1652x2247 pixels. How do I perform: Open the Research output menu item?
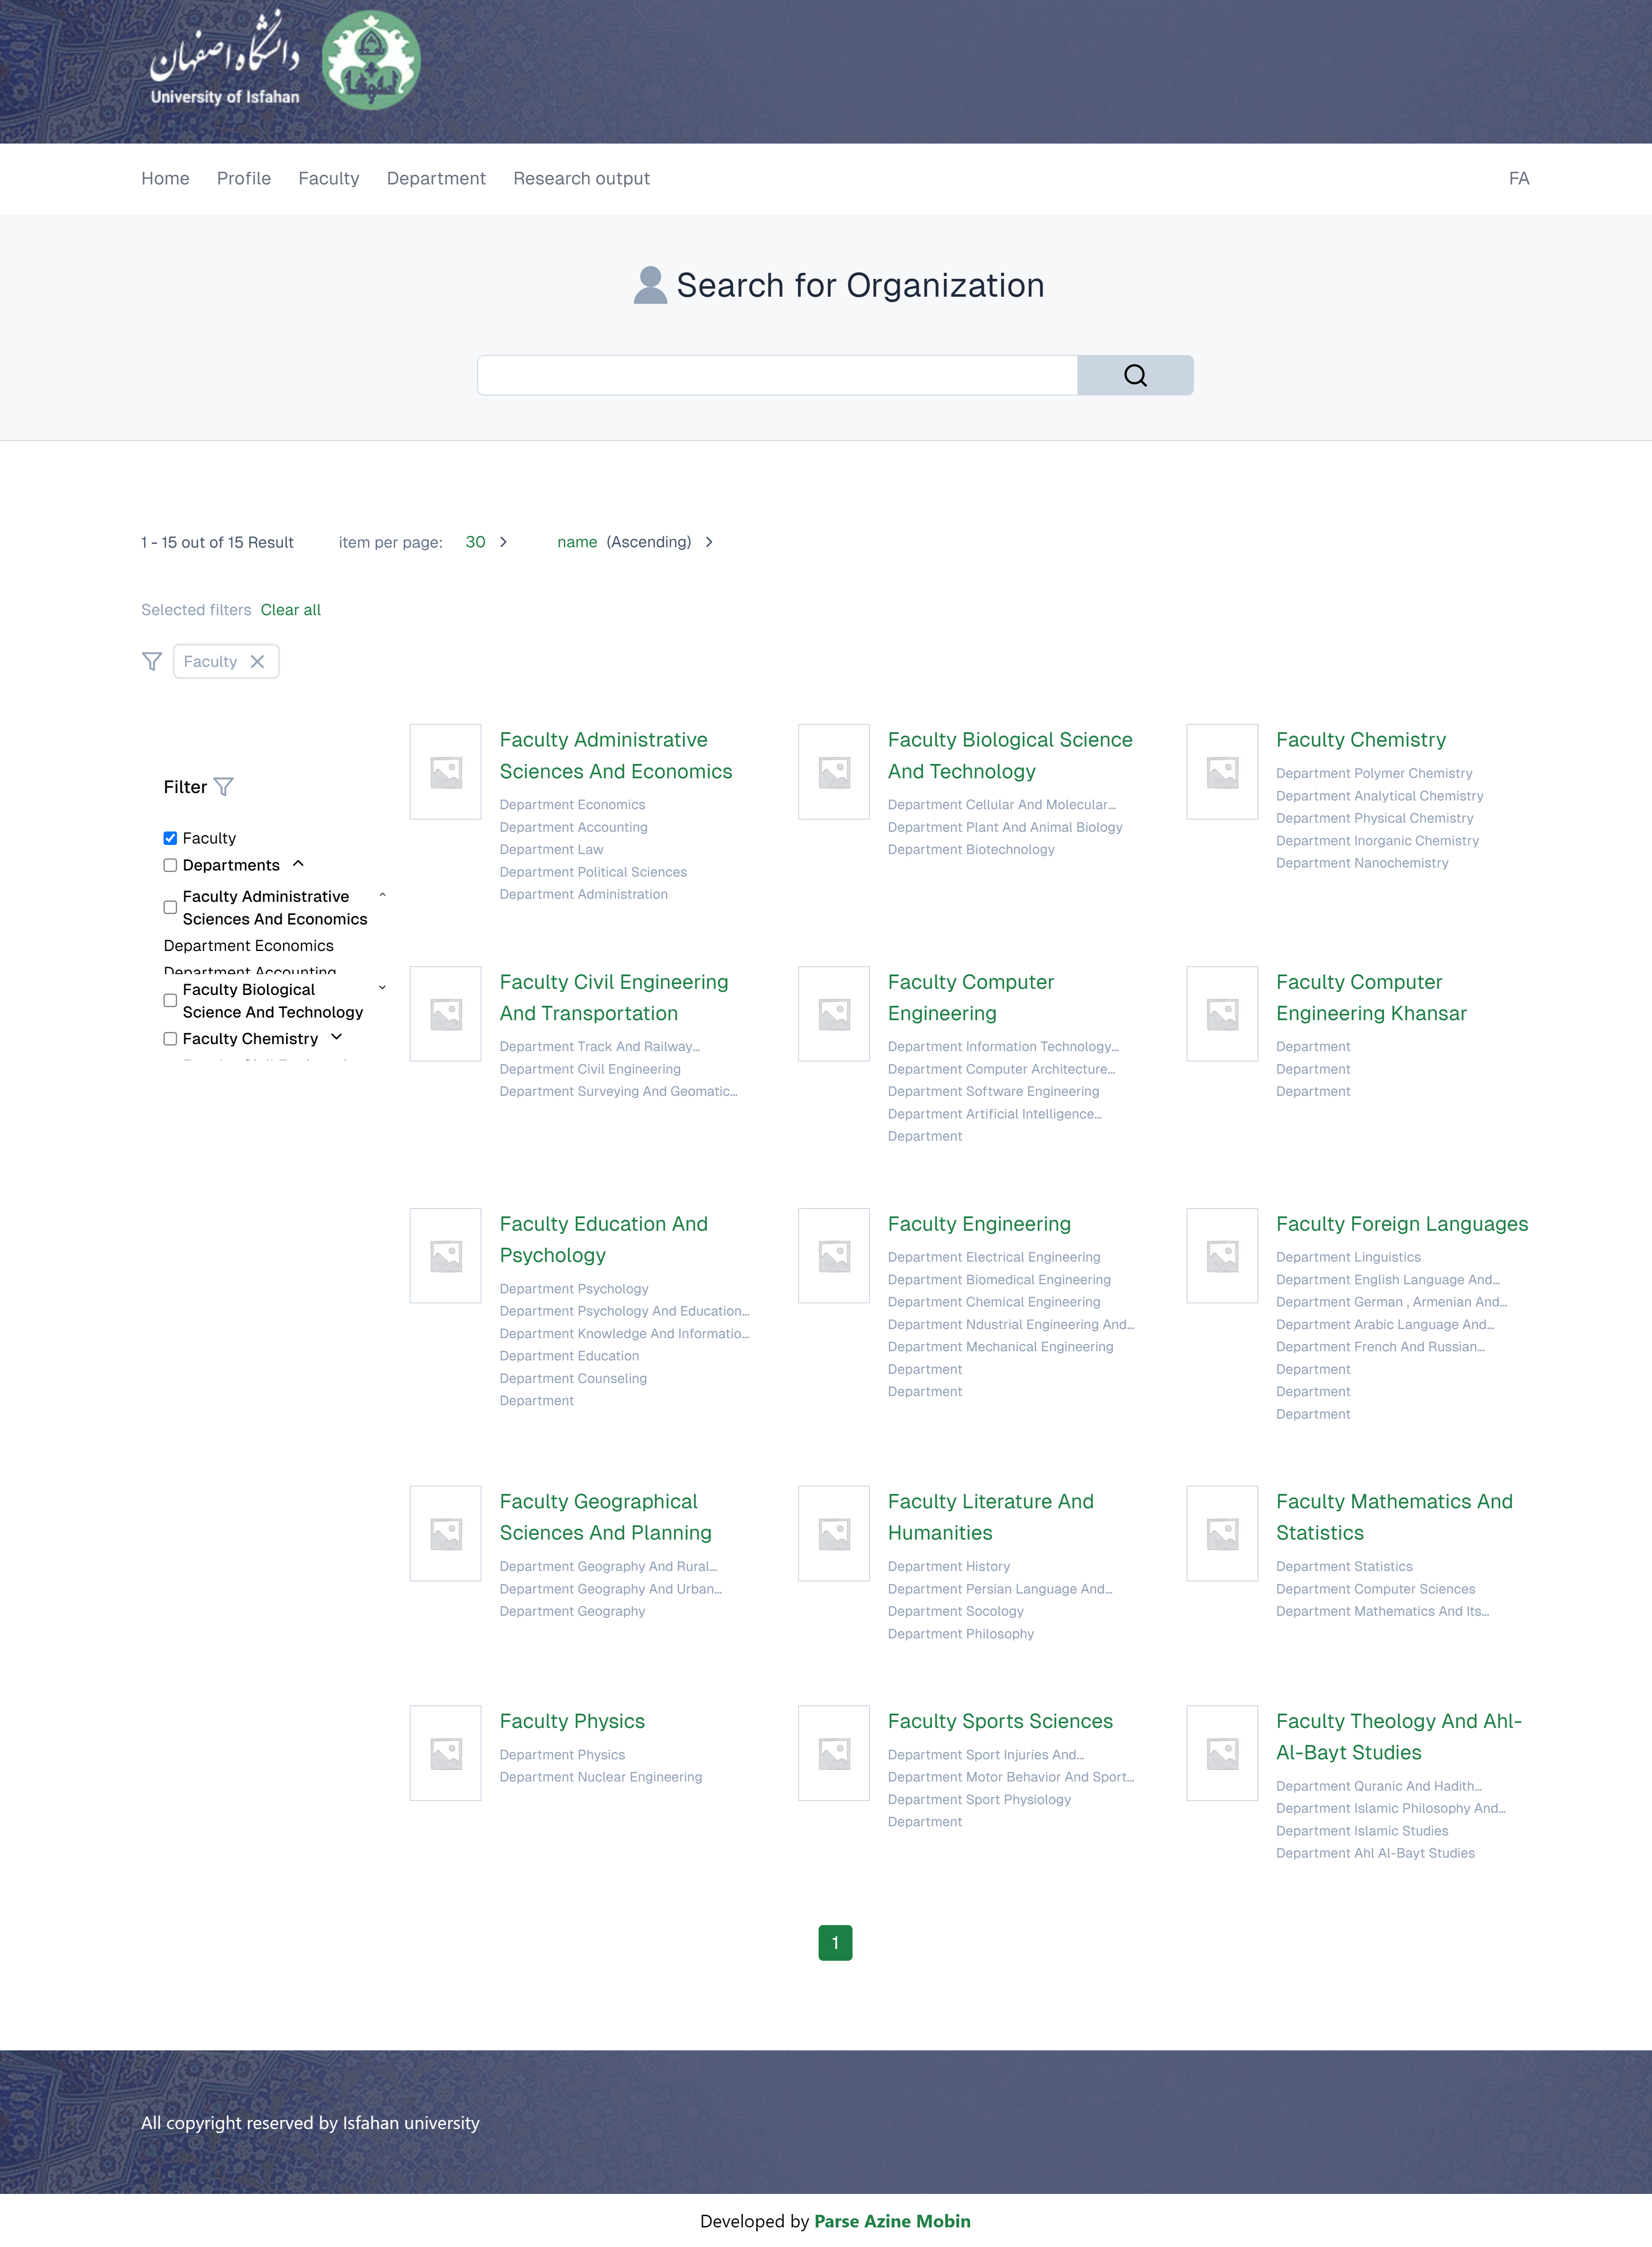tap(582, 178)
